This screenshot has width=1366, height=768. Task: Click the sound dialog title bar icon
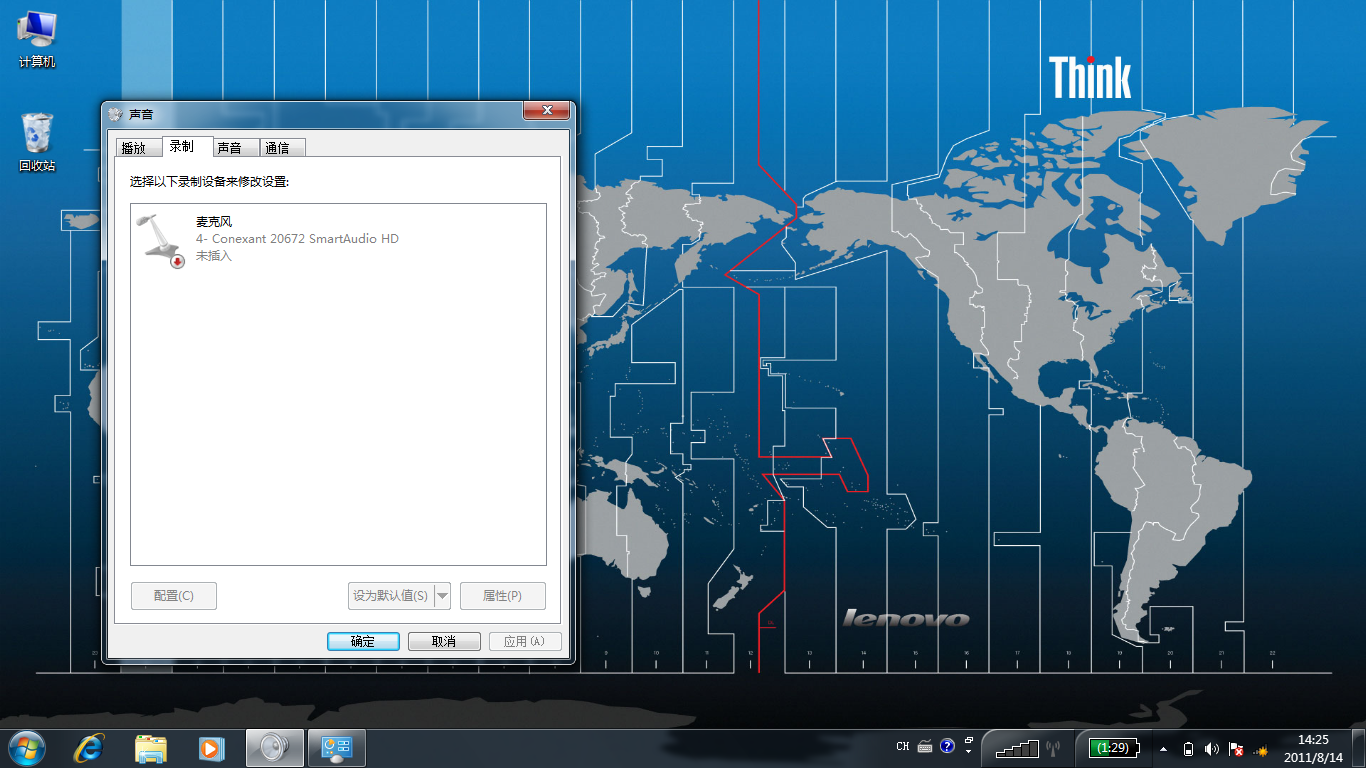(116, 114)
